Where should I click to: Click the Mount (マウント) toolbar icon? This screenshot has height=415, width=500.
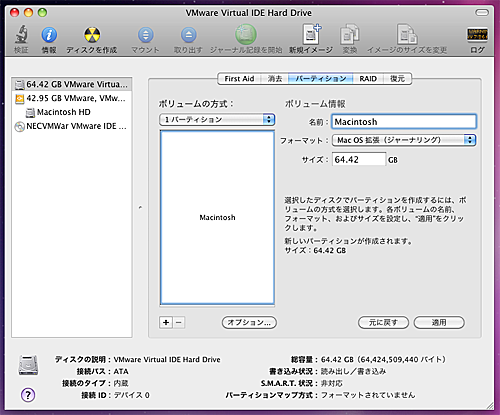click(145, 35)
